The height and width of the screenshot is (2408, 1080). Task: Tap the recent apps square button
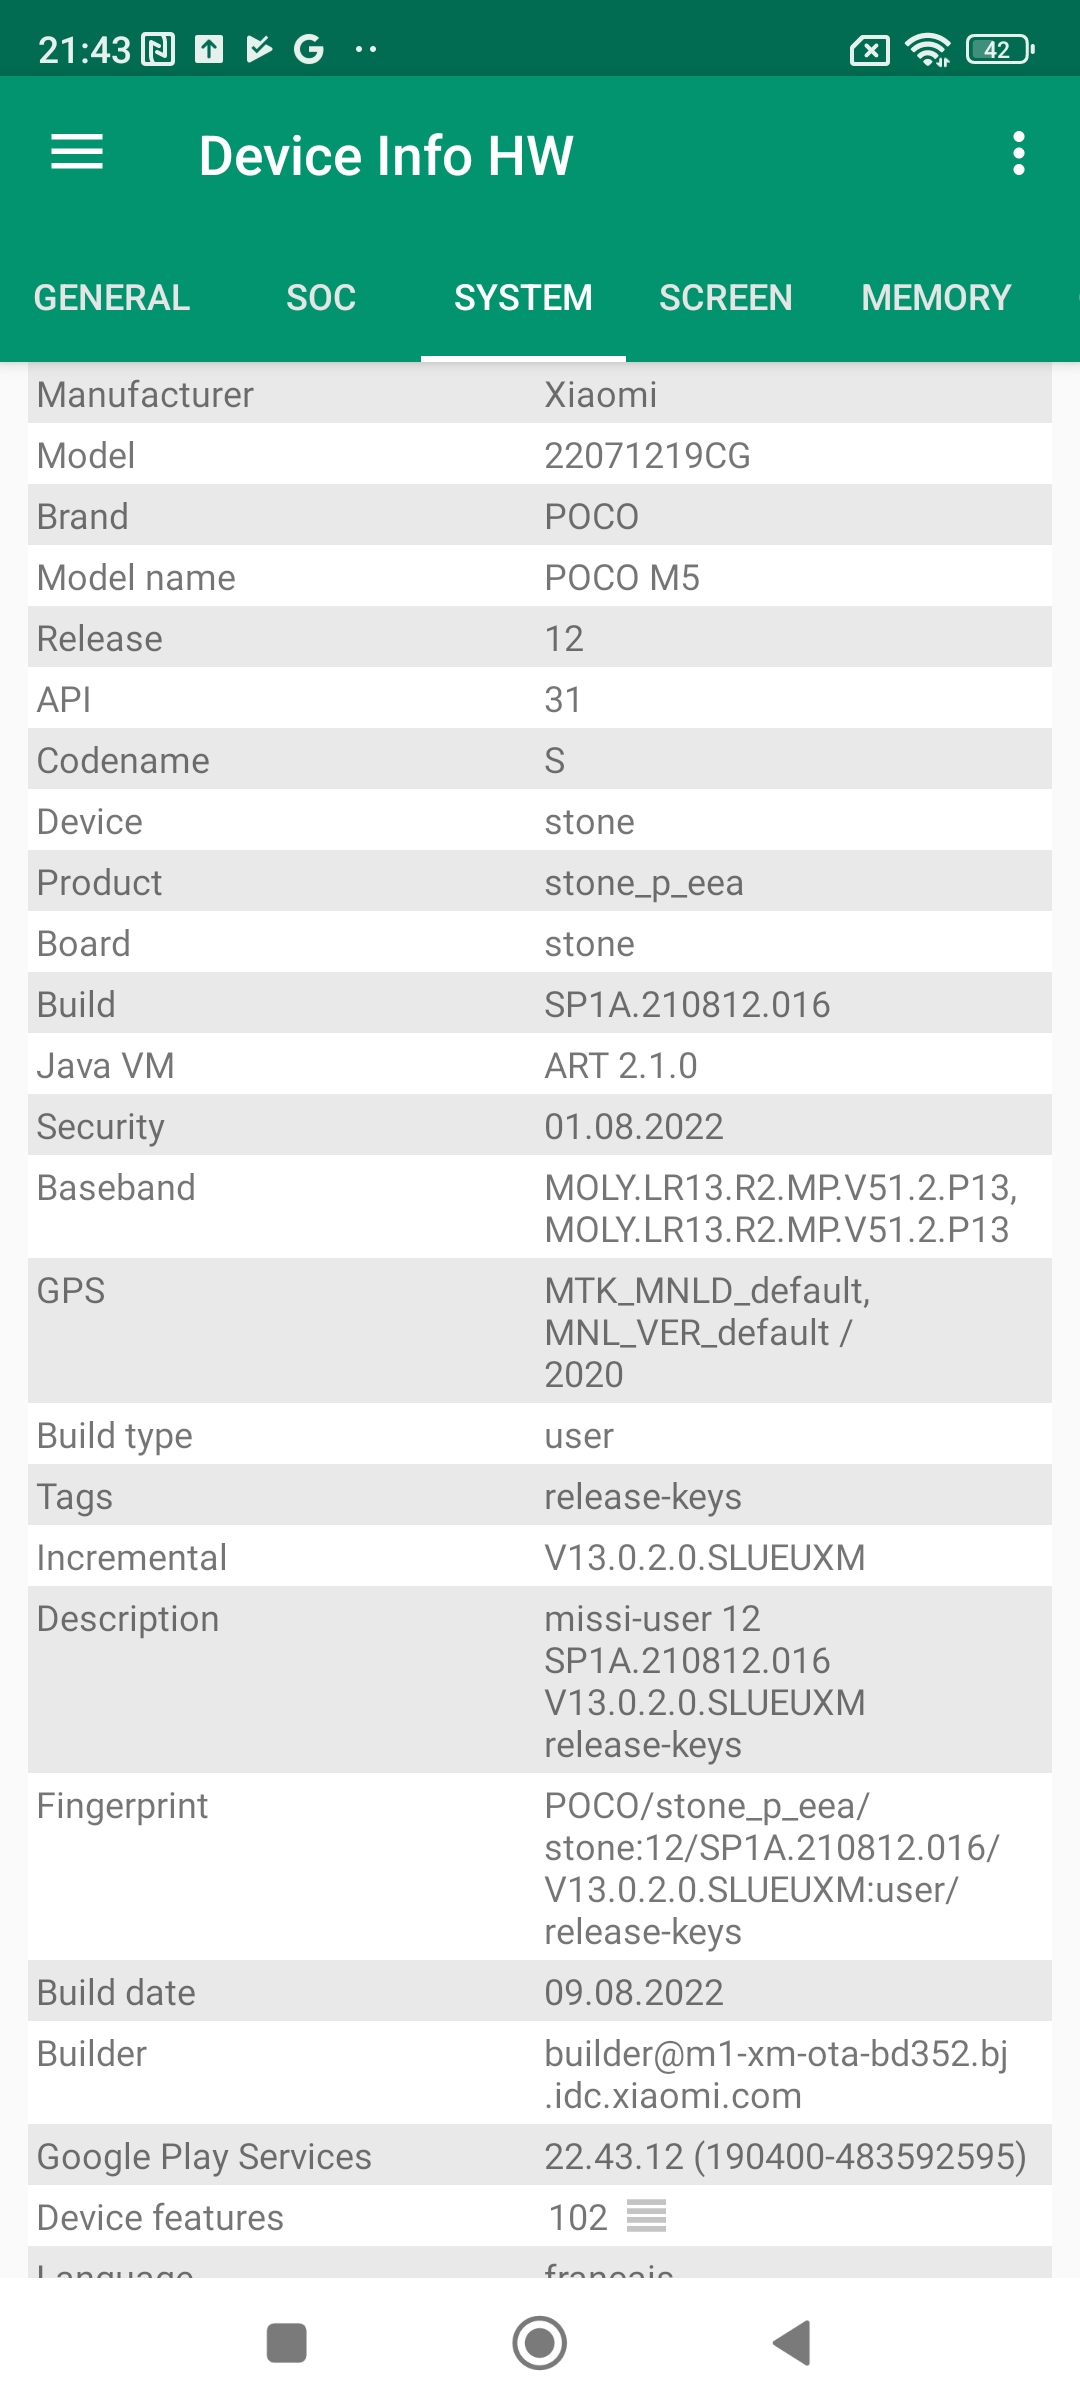[x=287, y=2342]
